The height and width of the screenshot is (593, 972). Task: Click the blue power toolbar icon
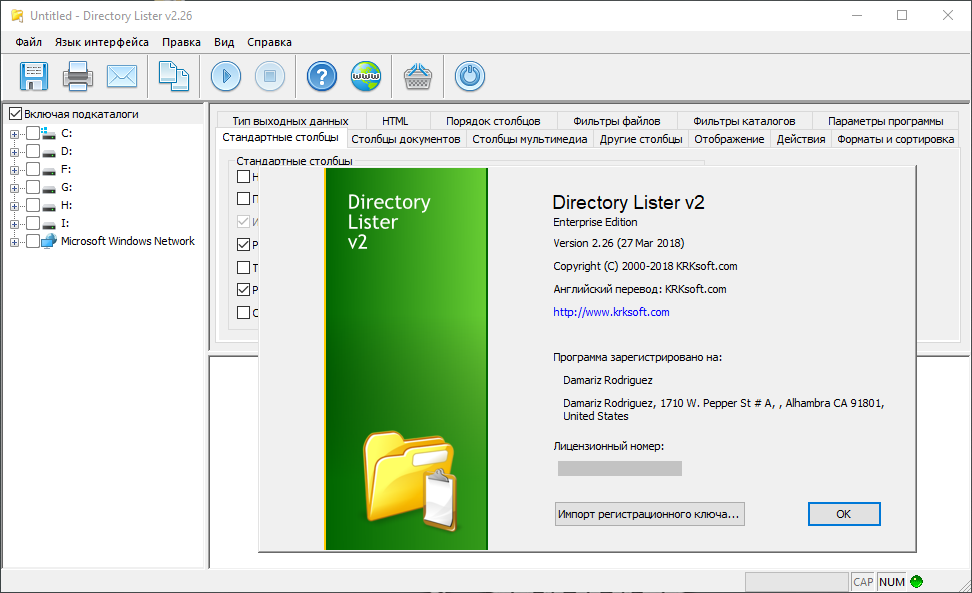pos(470,76)
